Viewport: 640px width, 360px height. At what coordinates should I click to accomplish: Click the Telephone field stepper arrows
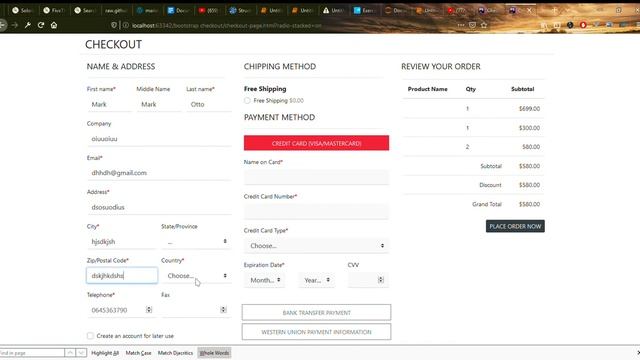pos(149,310)
